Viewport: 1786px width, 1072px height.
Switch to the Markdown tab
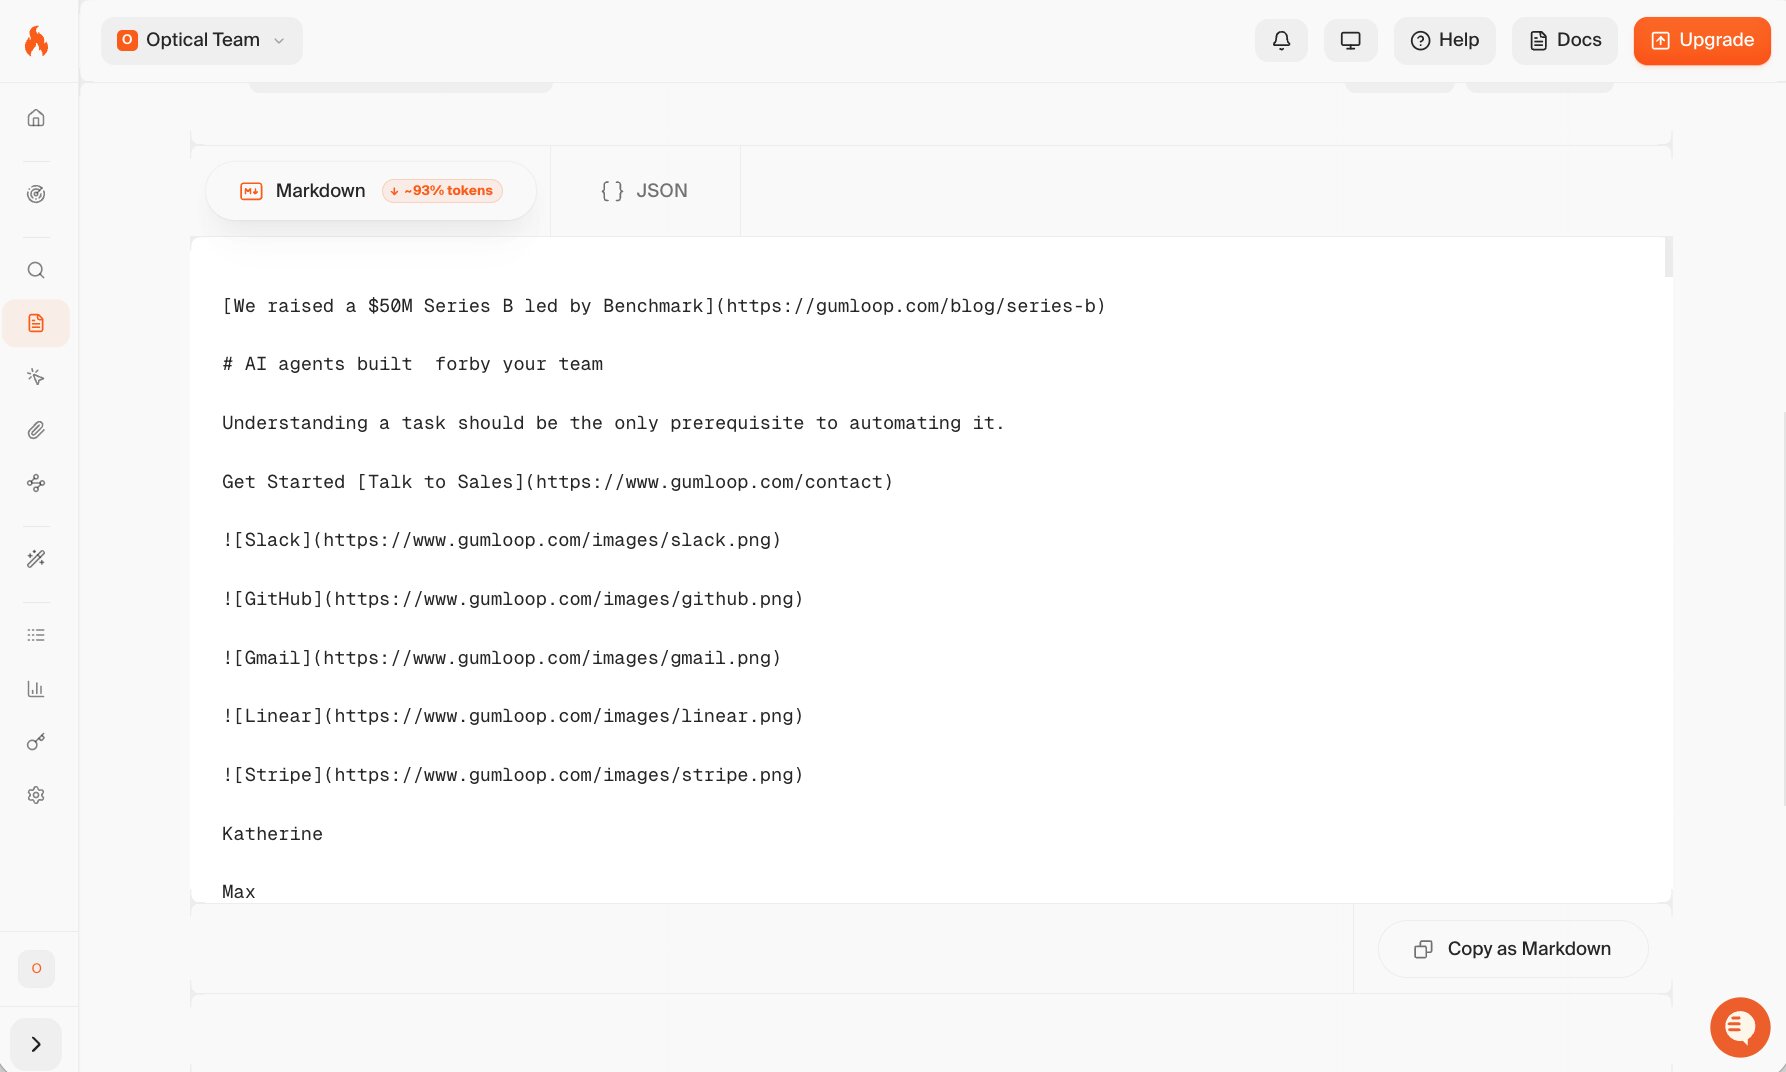[x=371, y=191]
